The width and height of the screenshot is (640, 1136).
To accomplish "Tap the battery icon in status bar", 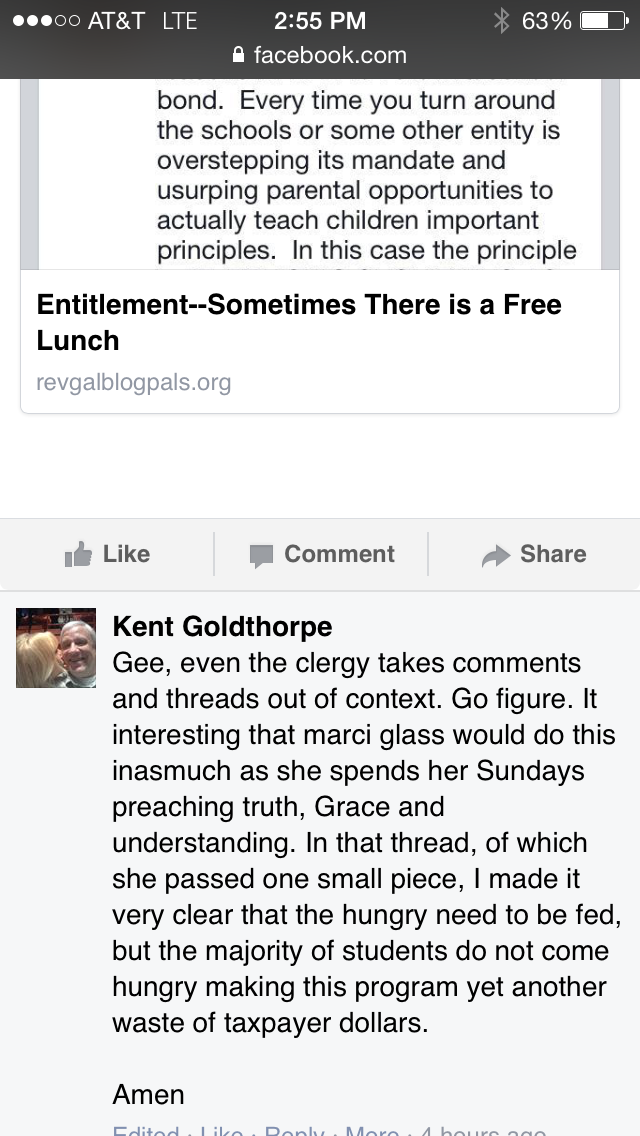I will (603, 20).
